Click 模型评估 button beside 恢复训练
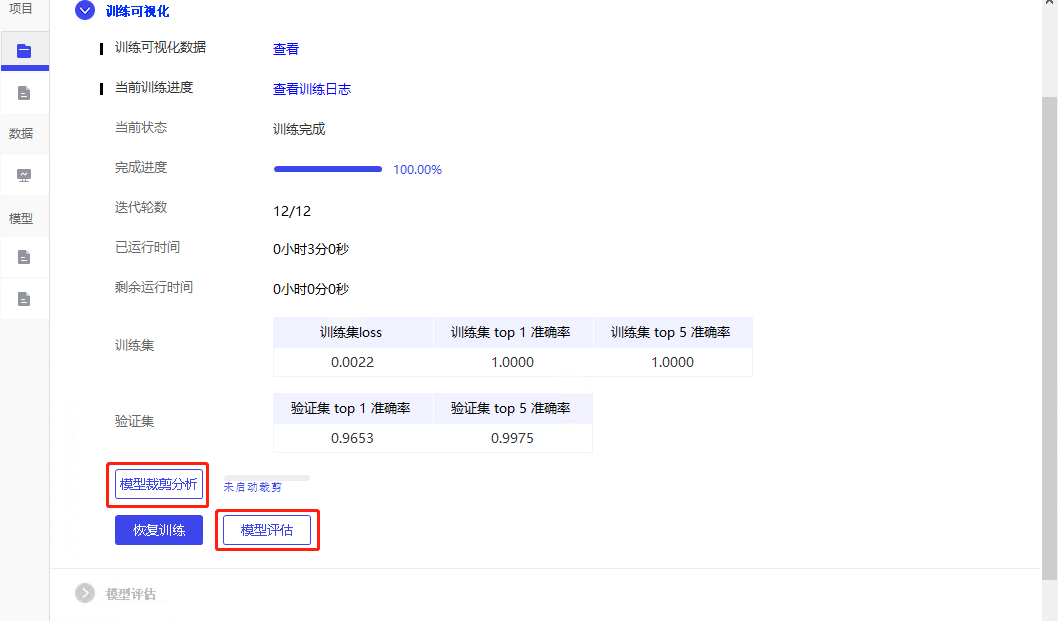Viewport: 1058px width, 621px height. [267, 531]
